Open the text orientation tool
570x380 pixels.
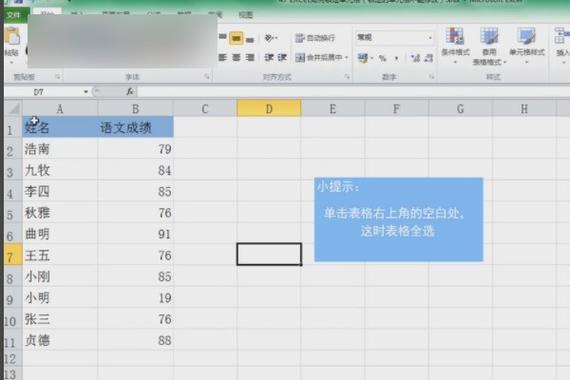(x=271, y=38)
